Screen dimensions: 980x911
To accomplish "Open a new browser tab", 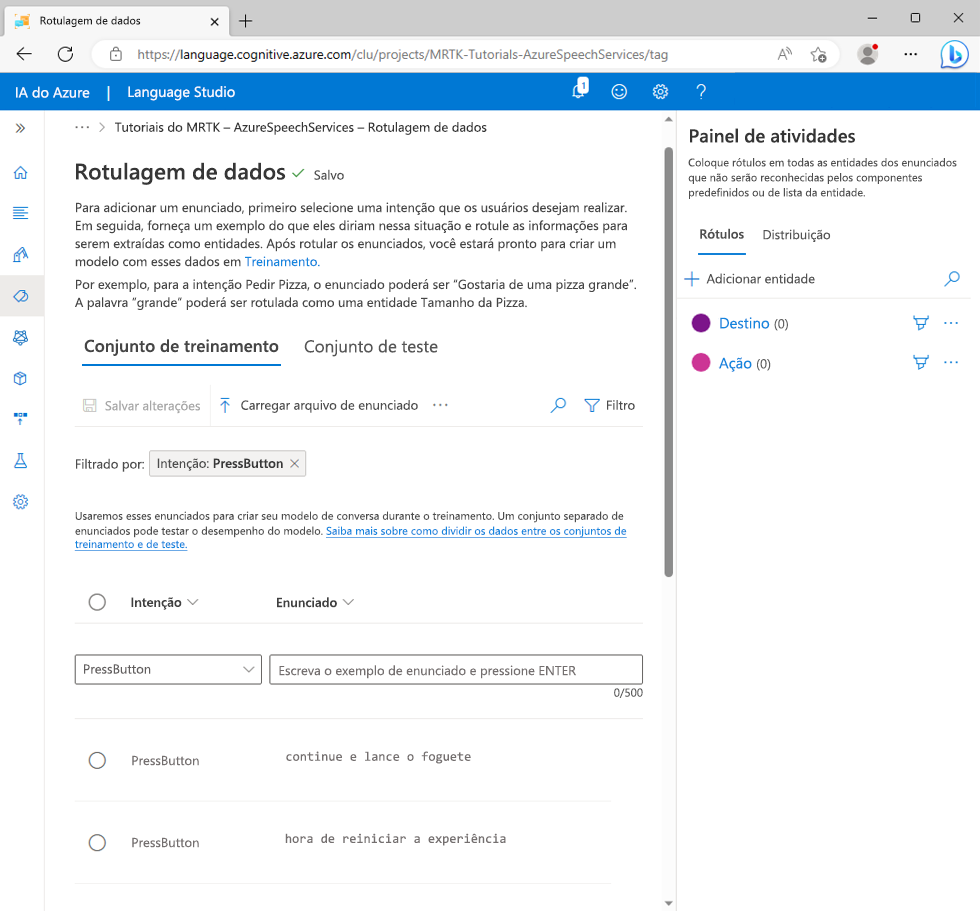I will (x=246, y=21).
